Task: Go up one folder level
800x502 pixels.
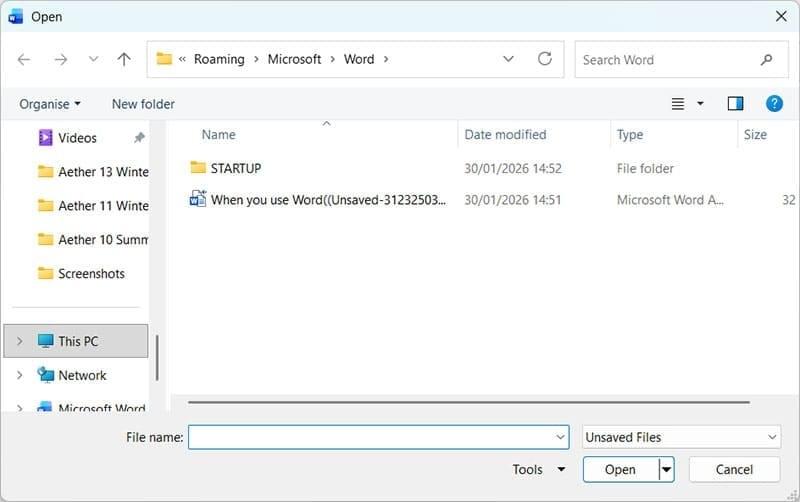Action: point(124,60)
